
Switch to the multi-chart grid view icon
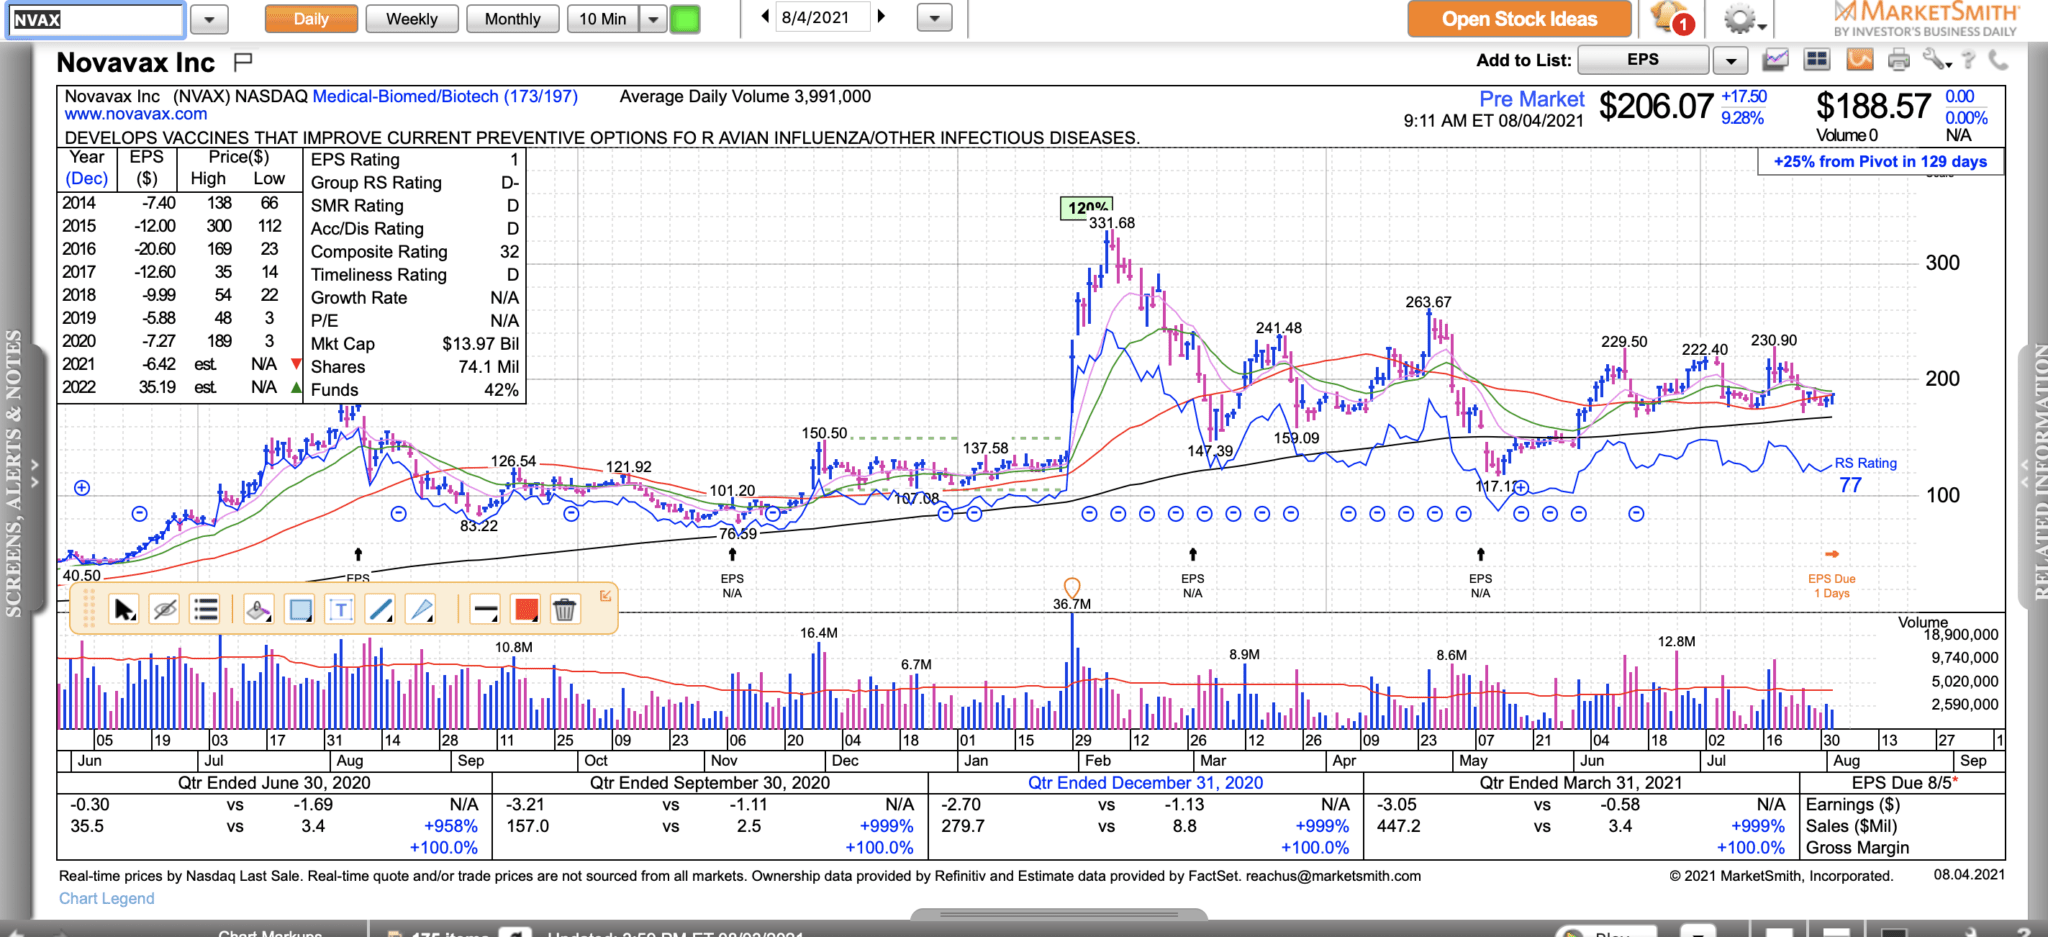tap(1817, 60)
